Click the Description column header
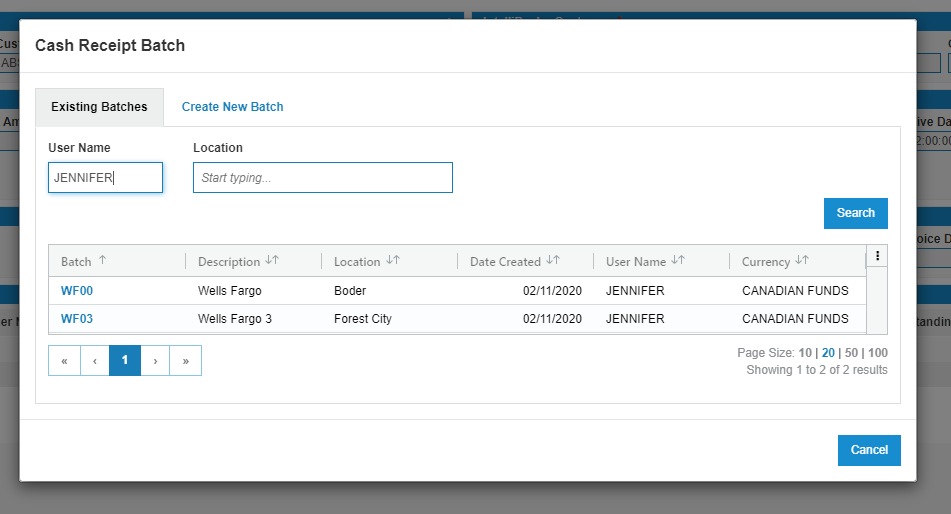Image resolution: width=951 pixels, height=514 pixels. click(x=254, y=262)
